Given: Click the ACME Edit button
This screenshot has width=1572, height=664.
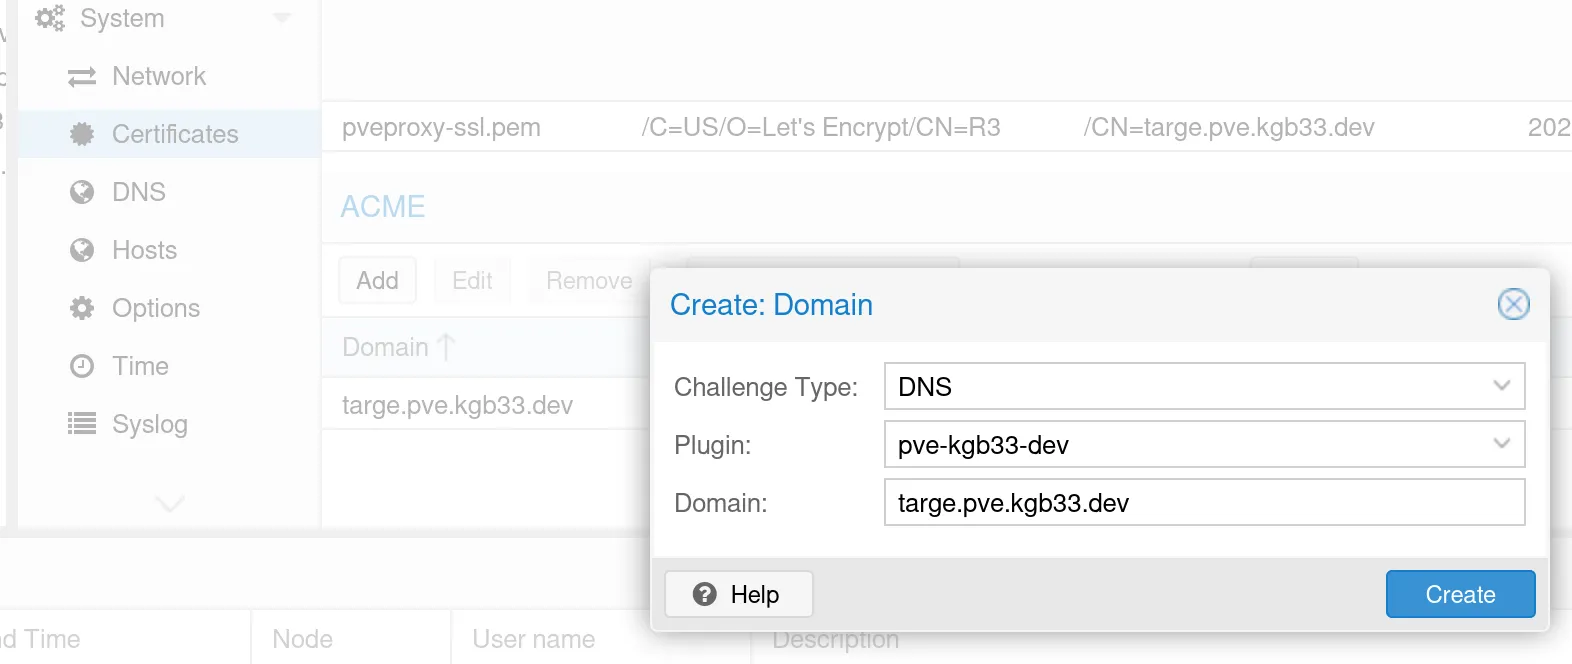Looking at the screenshot, I should 472,281.
